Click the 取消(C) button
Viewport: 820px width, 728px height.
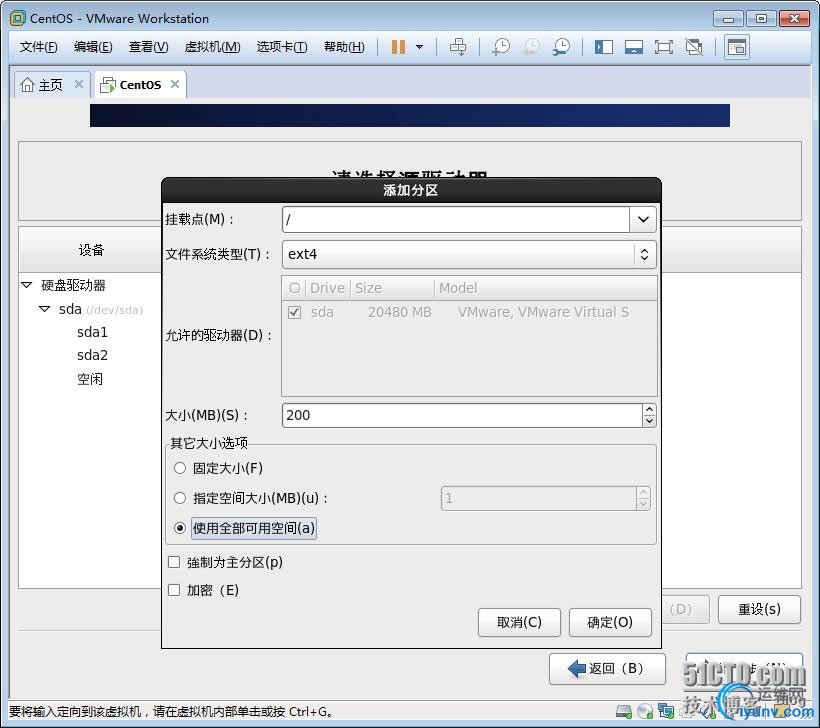click(519, 622)
